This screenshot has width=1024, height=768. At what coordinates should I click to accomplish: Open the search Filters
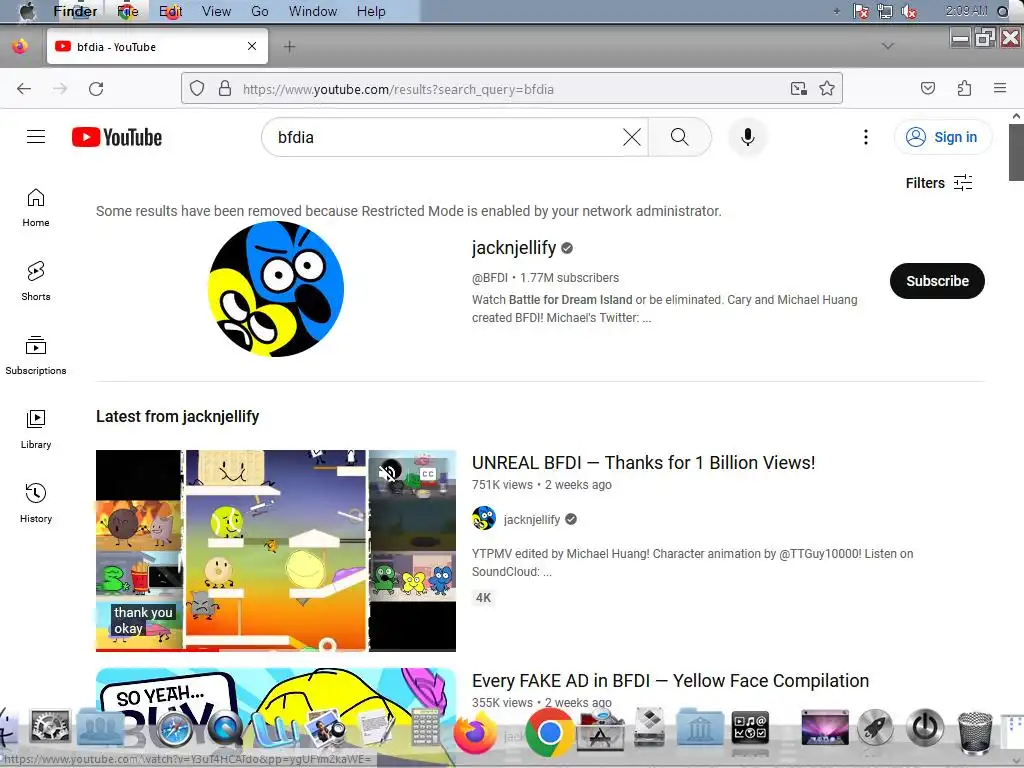(938, 183)
